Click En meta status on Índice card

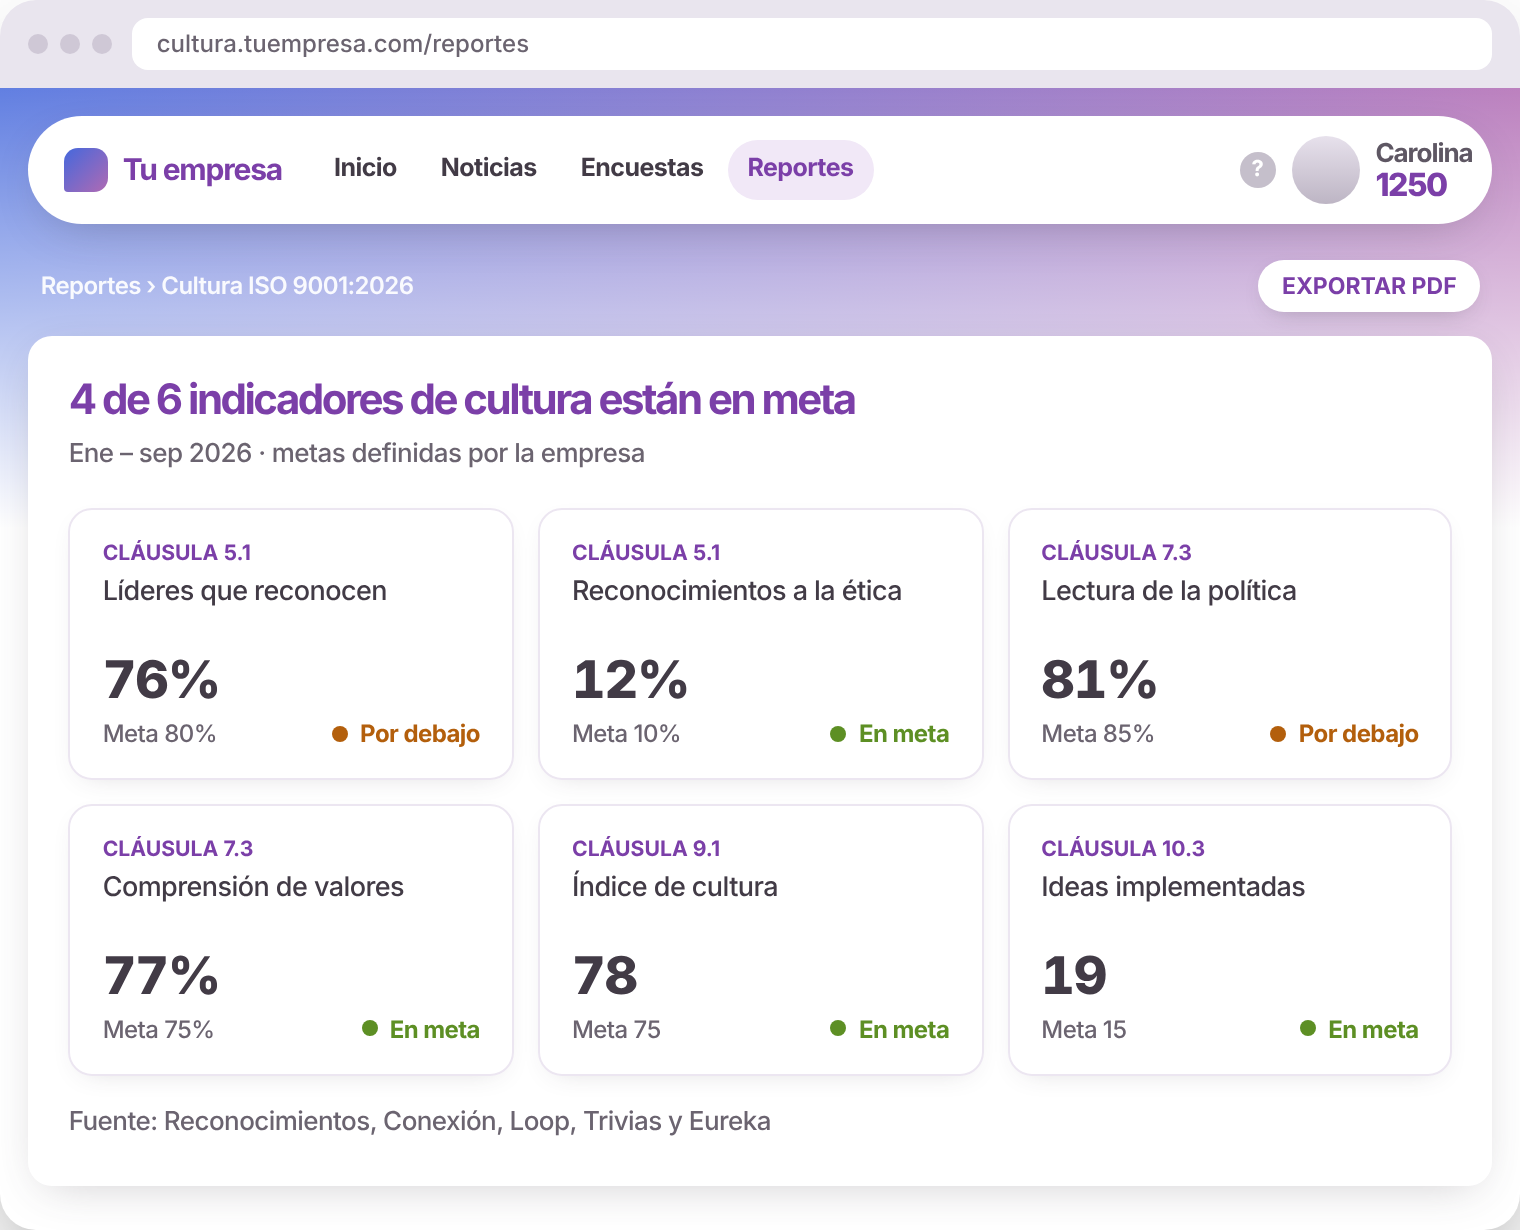pos(889,1030)
